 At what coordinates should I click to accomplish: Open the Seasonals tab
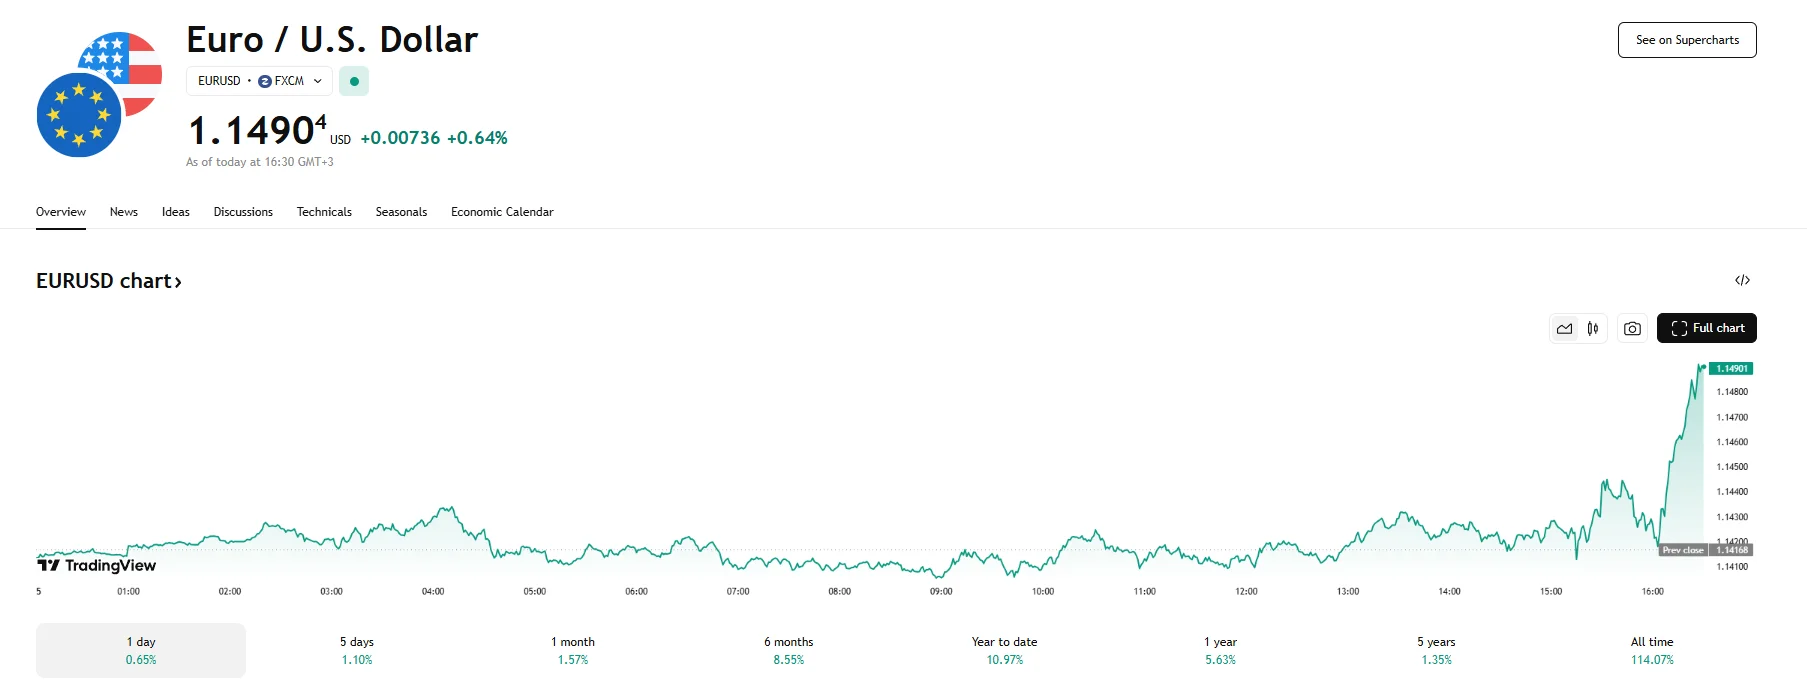[401, 212]
